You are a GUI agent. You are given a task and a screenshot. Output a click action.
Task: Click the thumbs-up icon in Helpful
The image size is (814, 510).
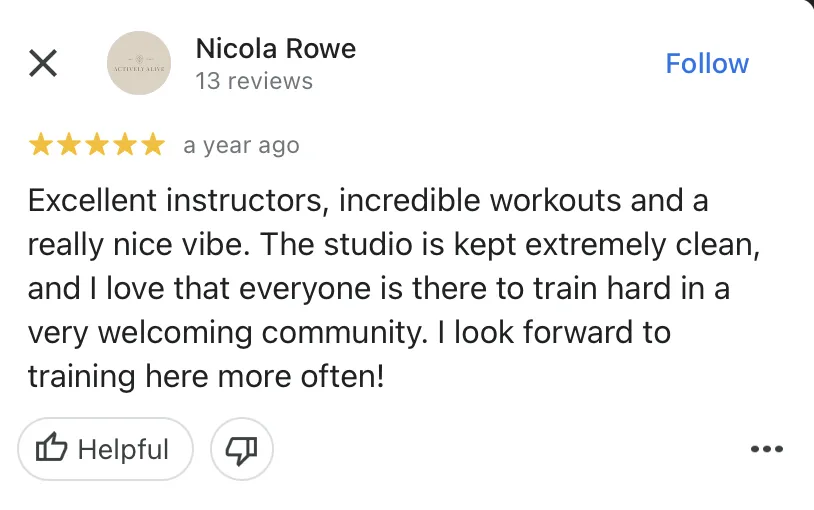[x=51, y=450]
